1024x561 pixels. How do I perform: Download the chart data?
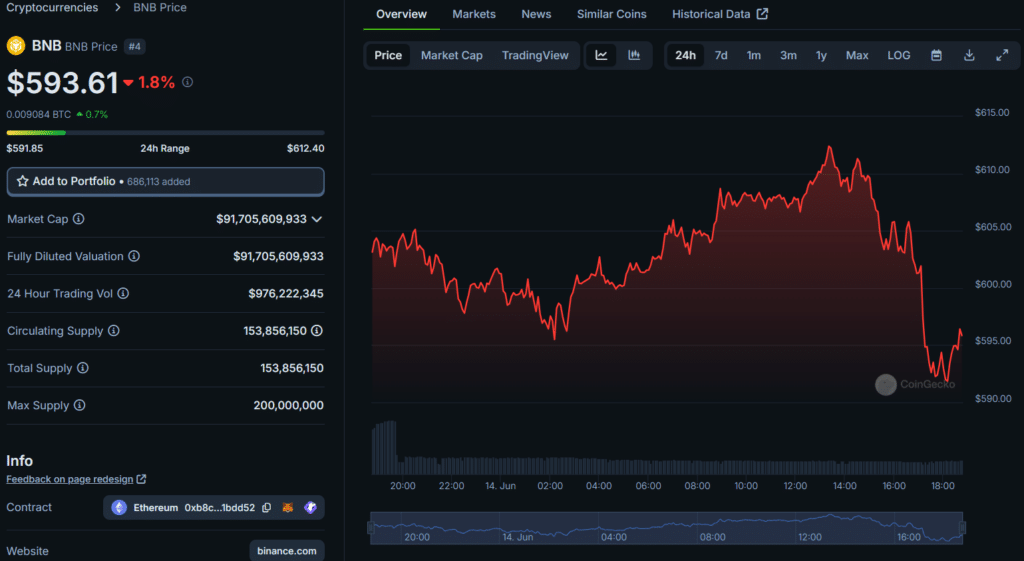[x=969, y=56]
